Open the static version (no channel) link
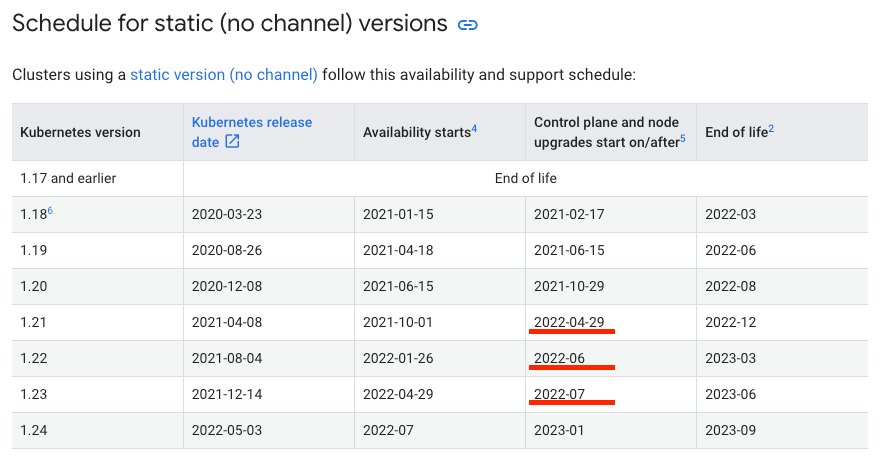 pyautogui.click(x=224, y=75)
